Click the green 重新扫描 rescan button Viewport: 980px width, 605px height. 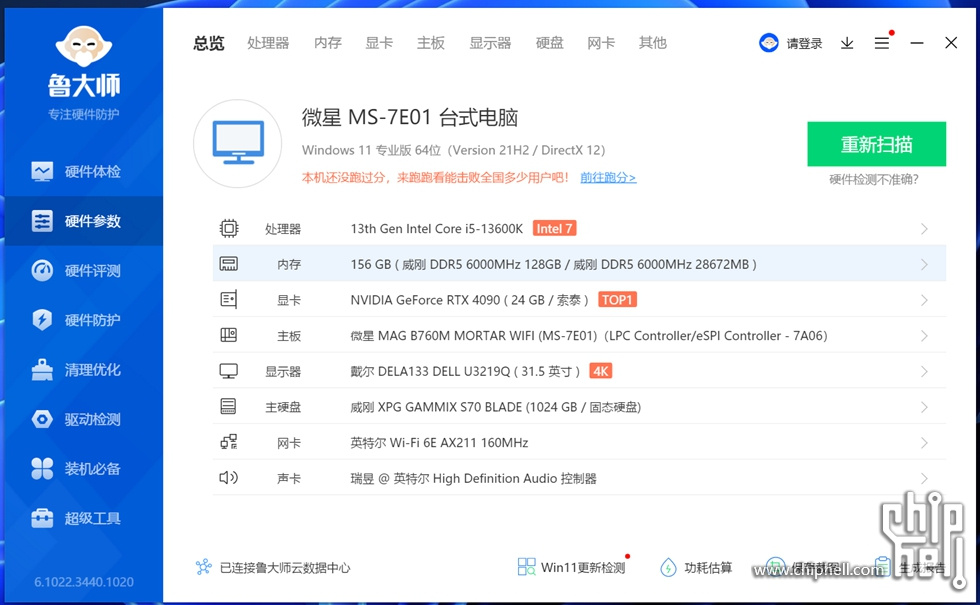pyautogui.click(x=876, y=144)
